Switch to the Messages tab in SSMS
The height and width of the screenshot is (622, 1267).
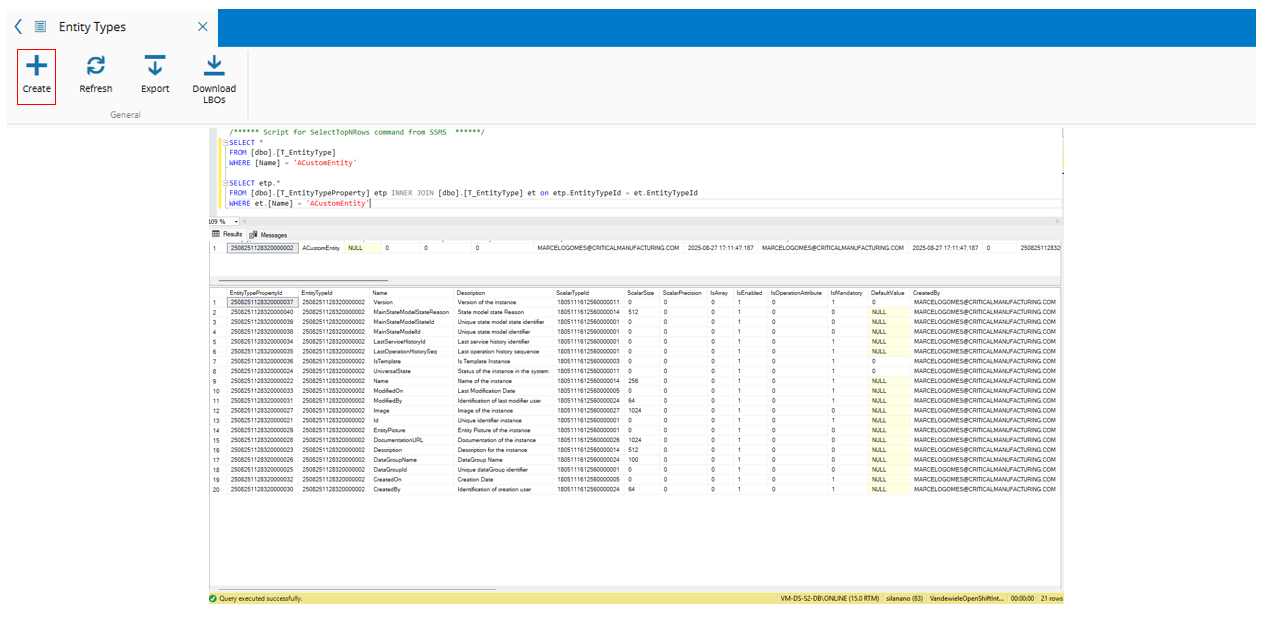point(268,234)
